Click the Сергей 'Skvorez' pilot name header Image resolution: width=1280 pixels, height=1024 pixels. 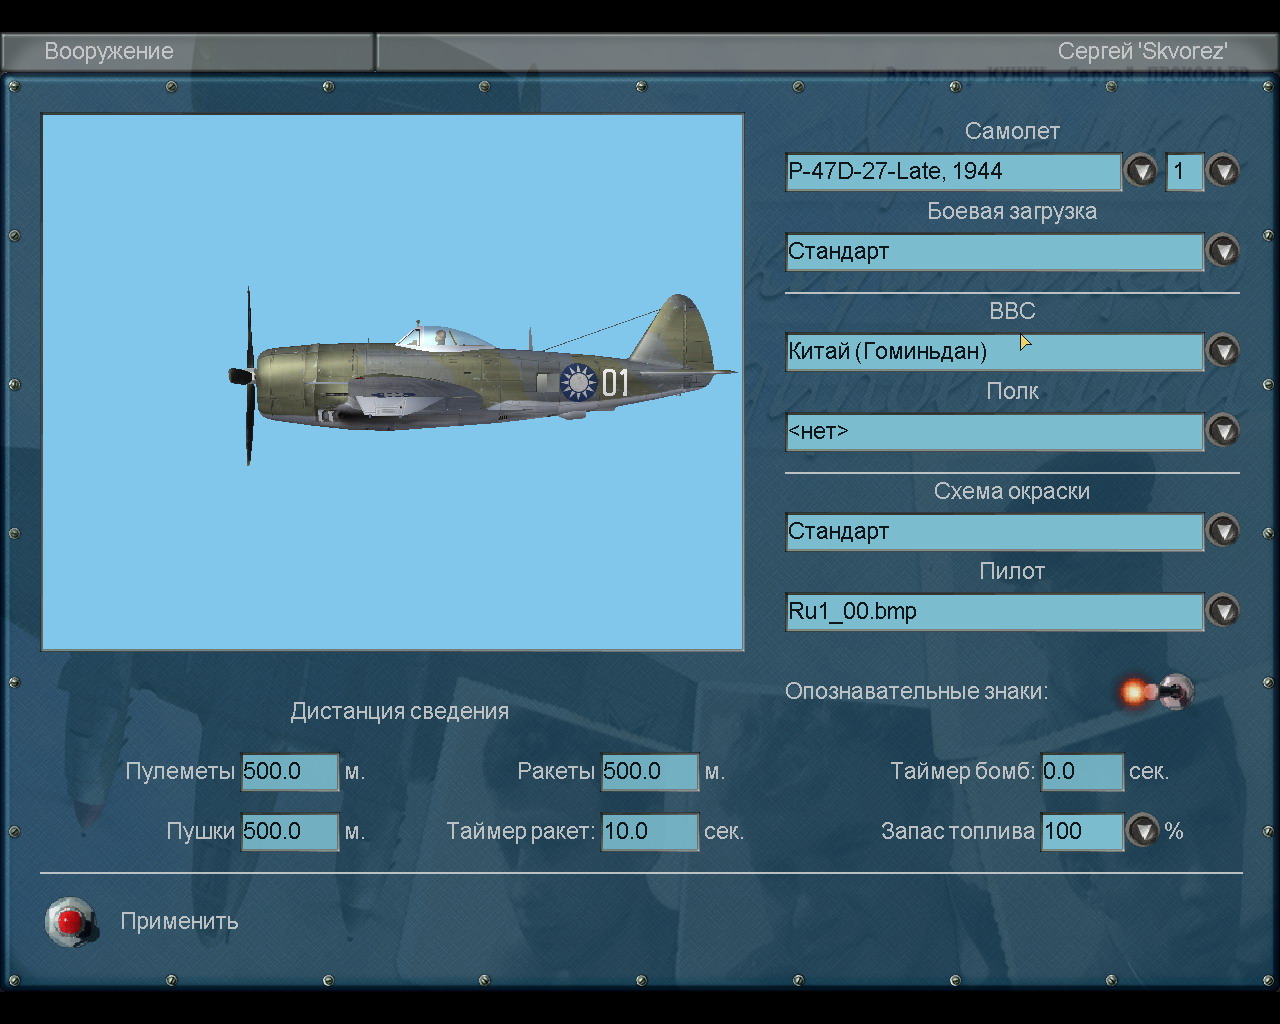pyautogui.click(x=1142, y=52)
